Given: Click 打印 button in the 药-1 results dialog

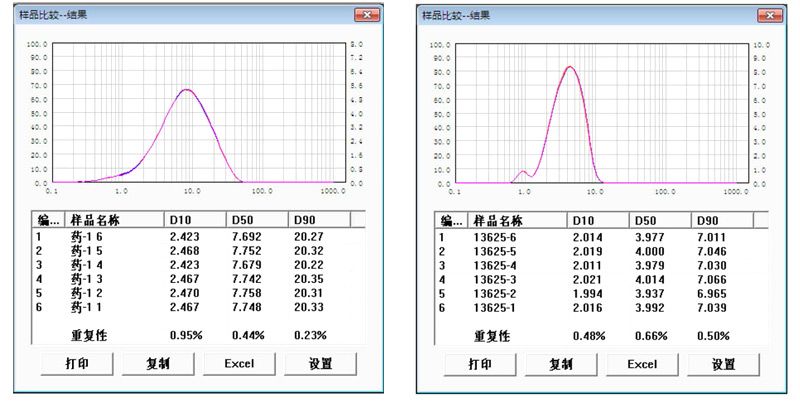Looking at the screenshot, I should point(75,364).
